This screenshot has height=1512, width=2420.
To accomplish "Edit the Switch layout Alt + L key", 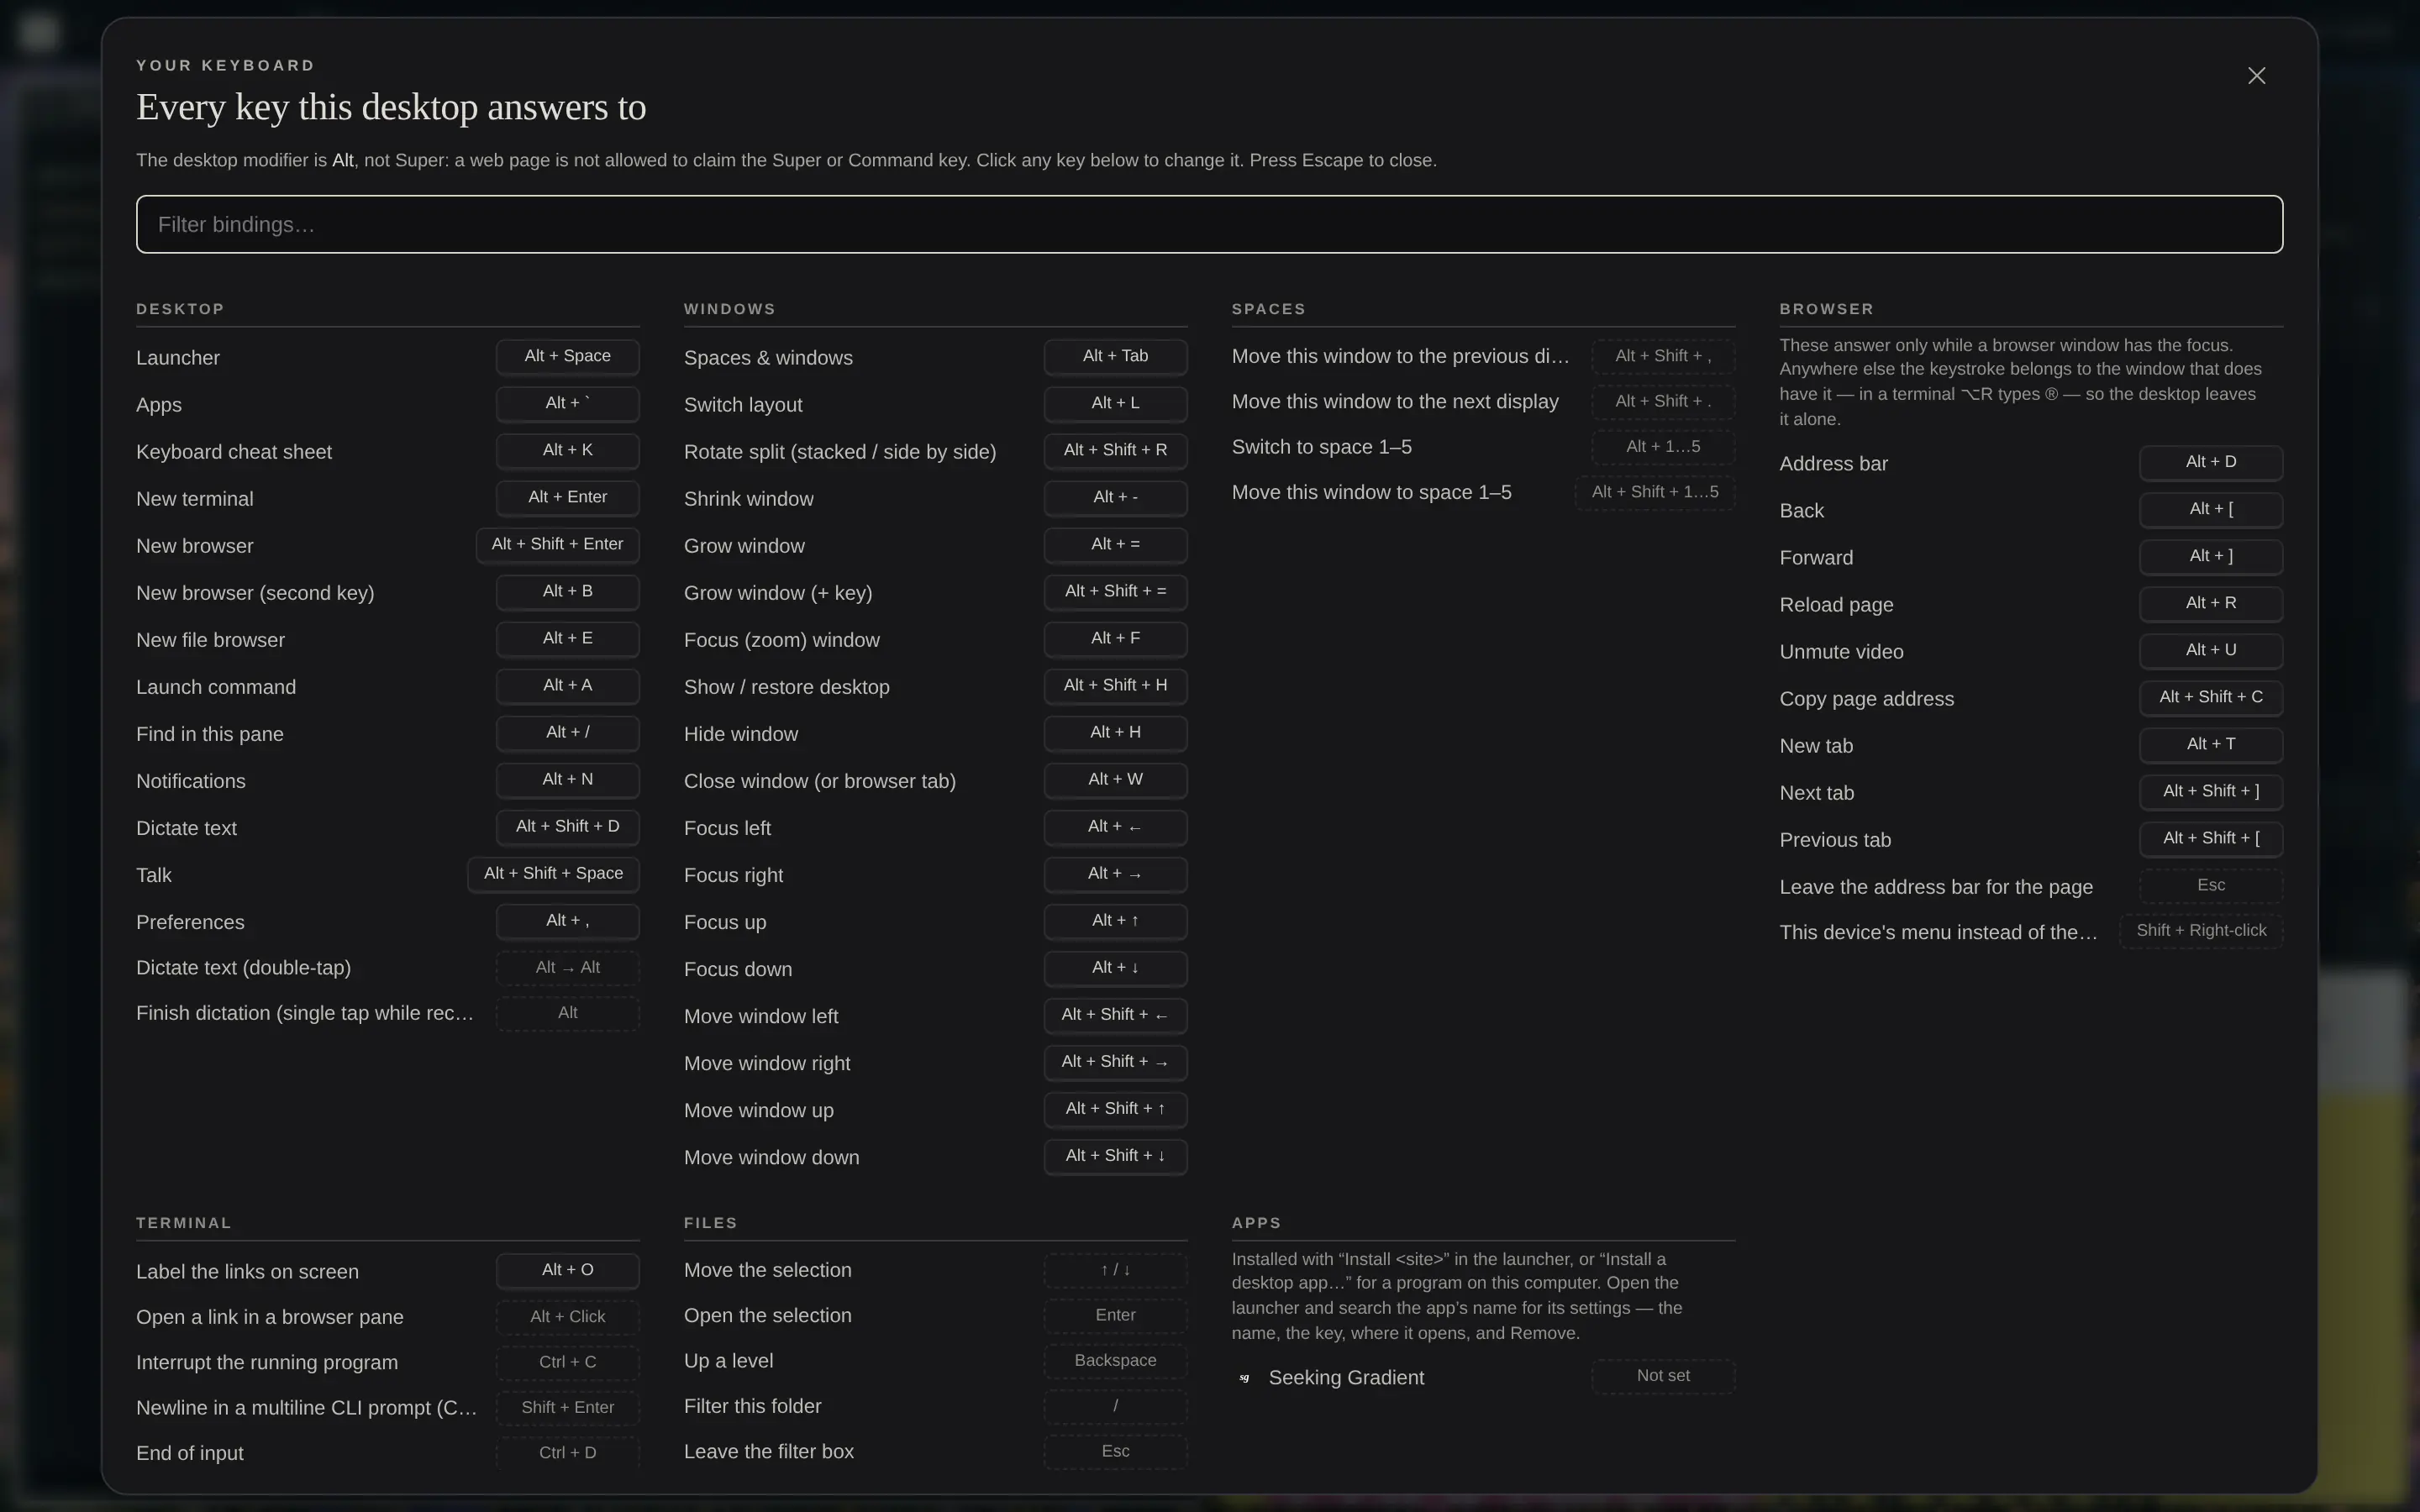I will coord(1115,403).
